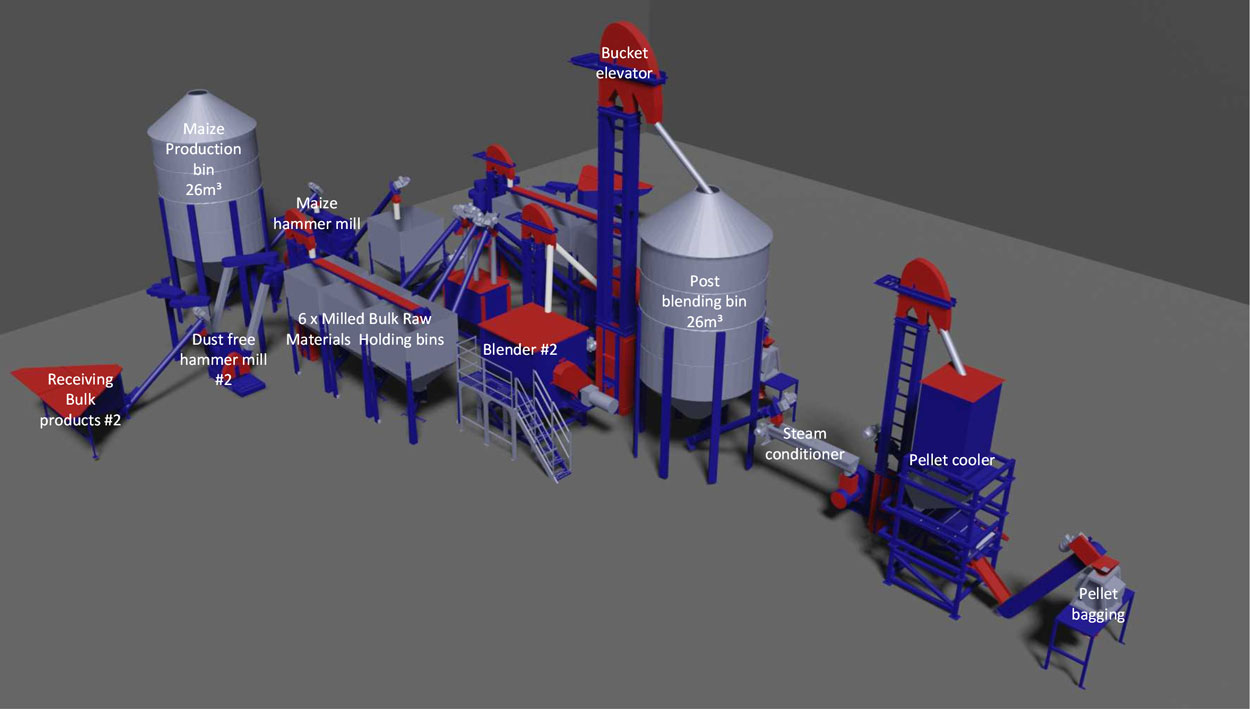
Task: Click the conical roof of the post blending silo
Action: 707,220
